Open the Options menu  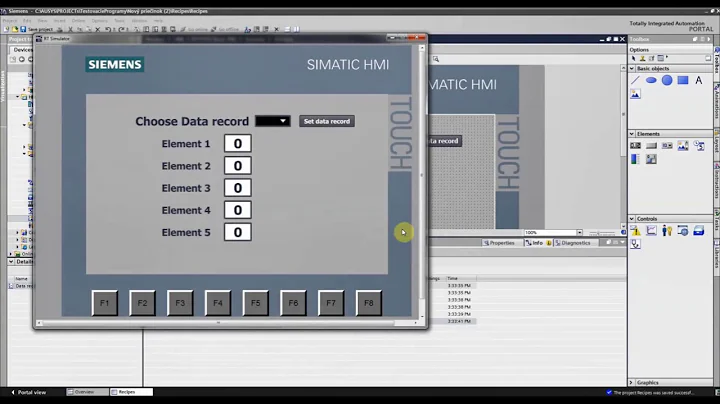pyautogui.click(x=100, y=21)
